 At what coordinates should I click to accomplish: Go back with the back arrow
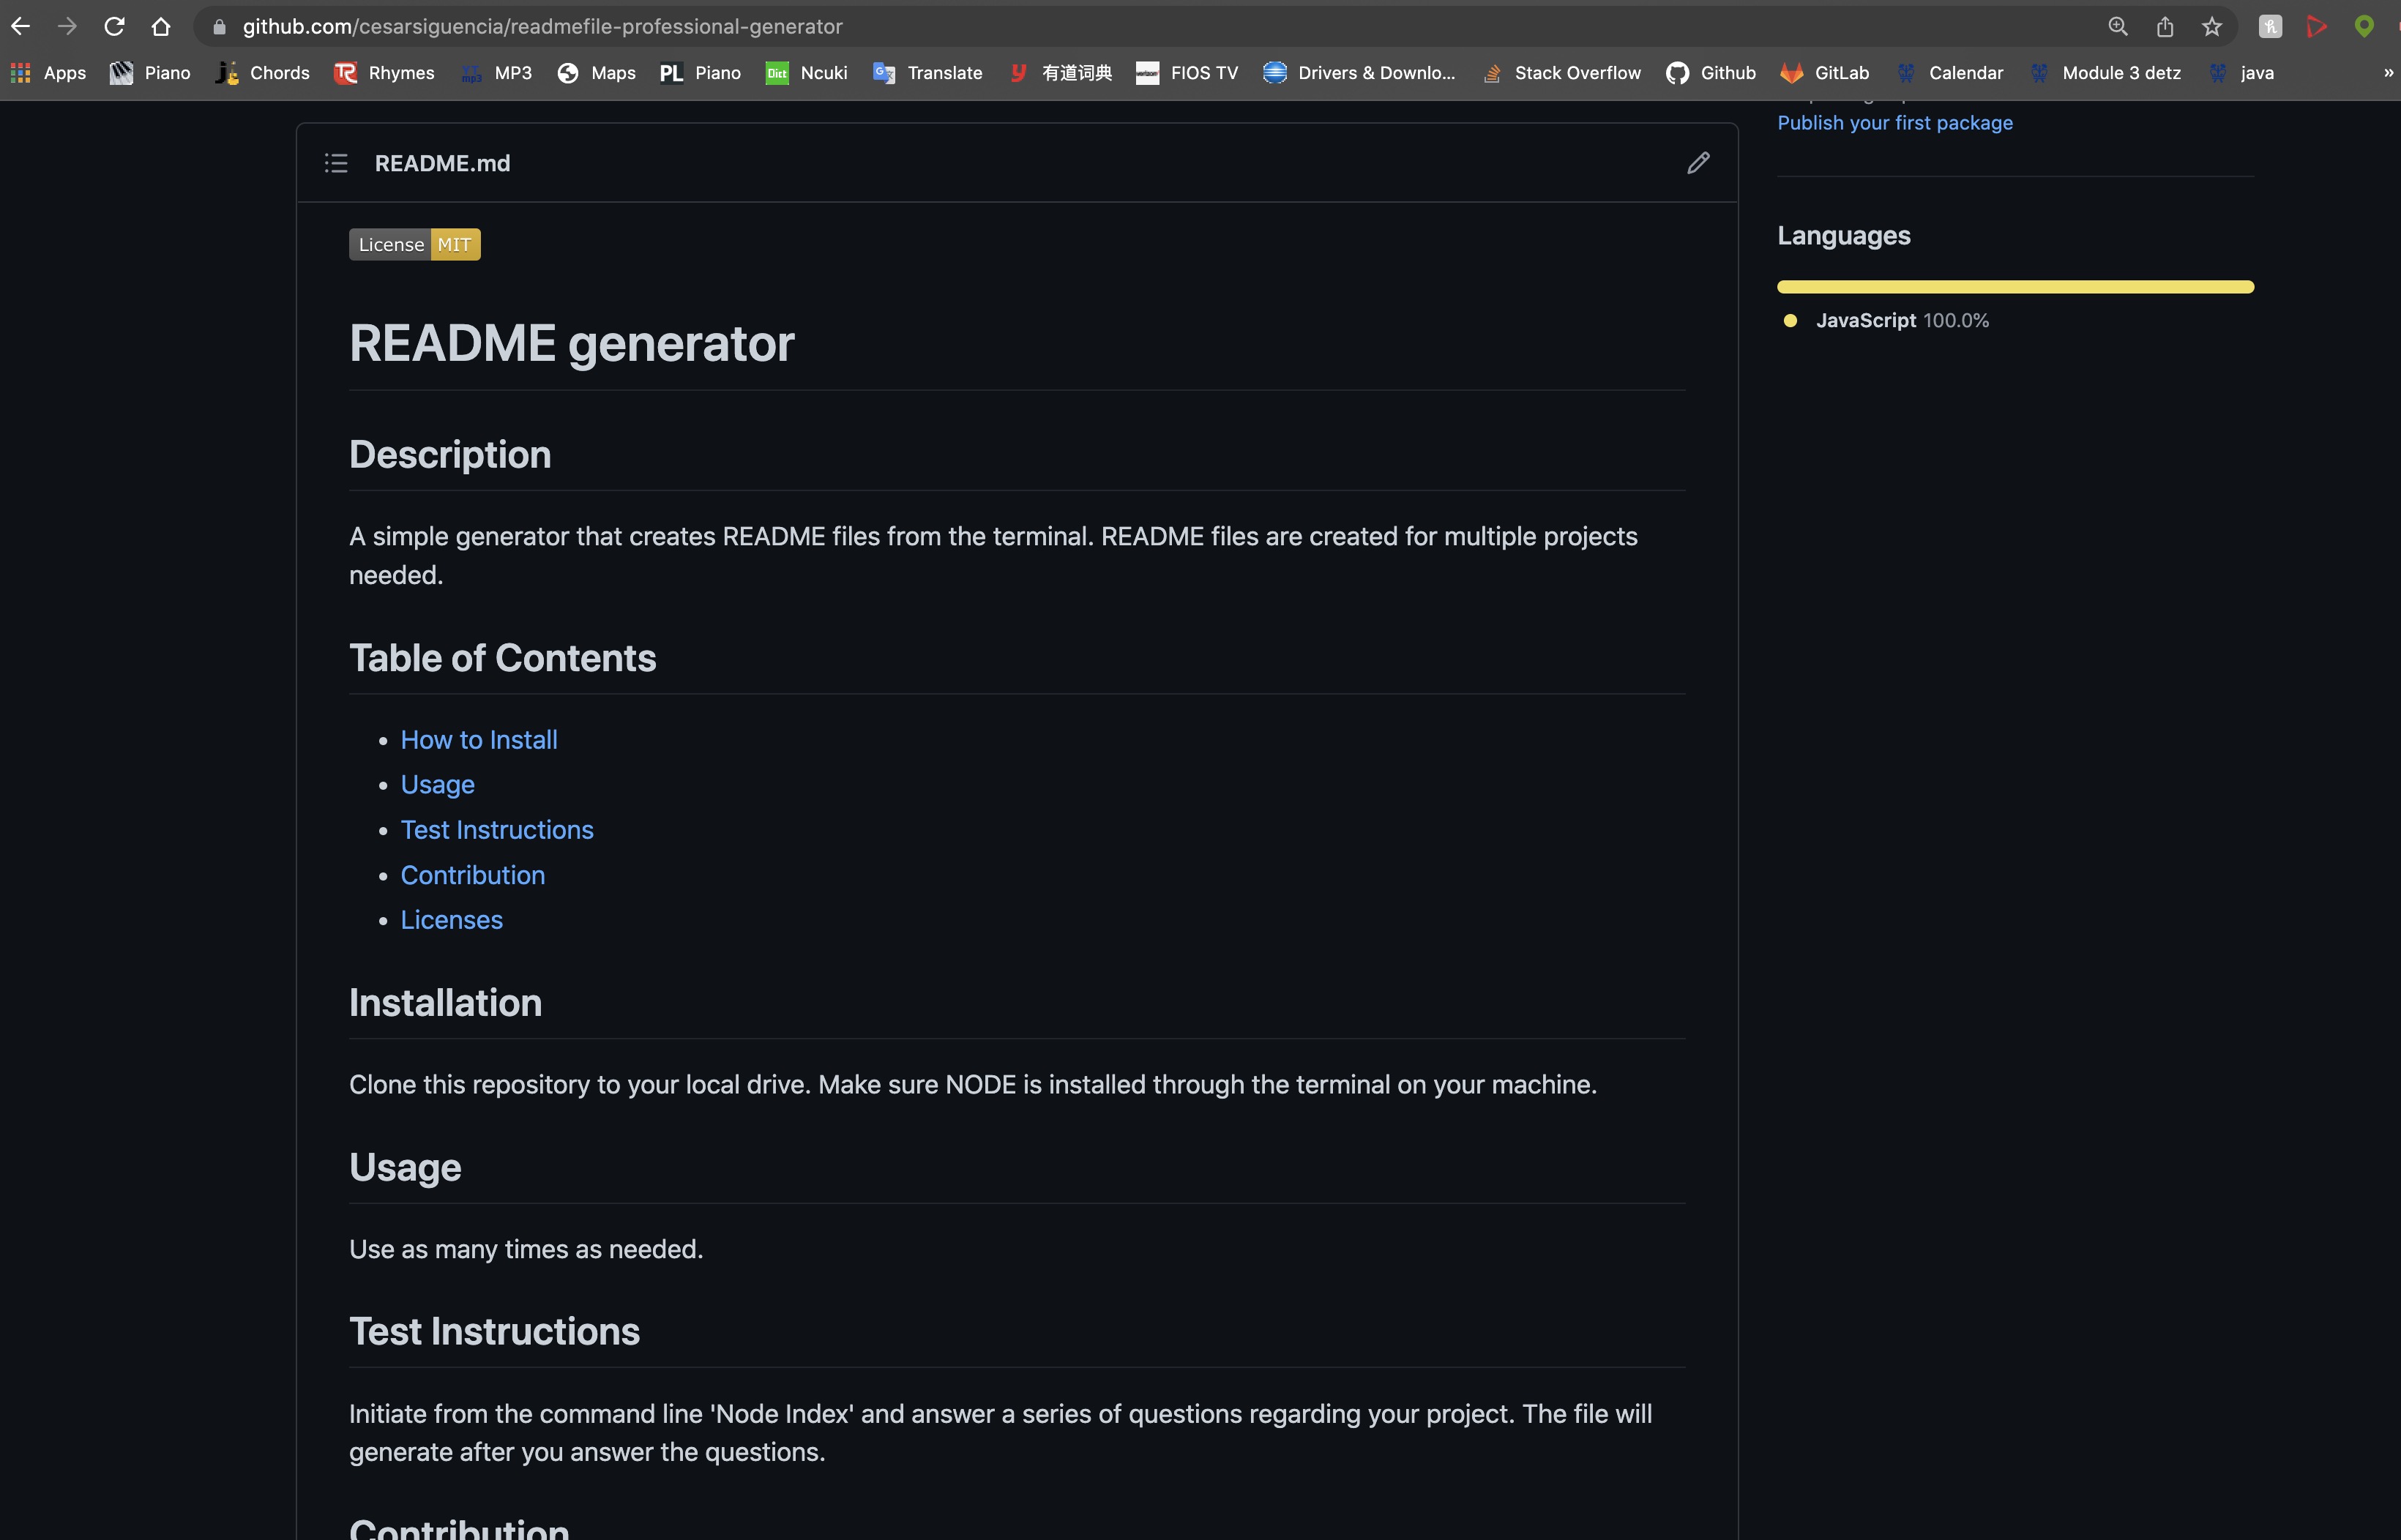coord(21,26)
